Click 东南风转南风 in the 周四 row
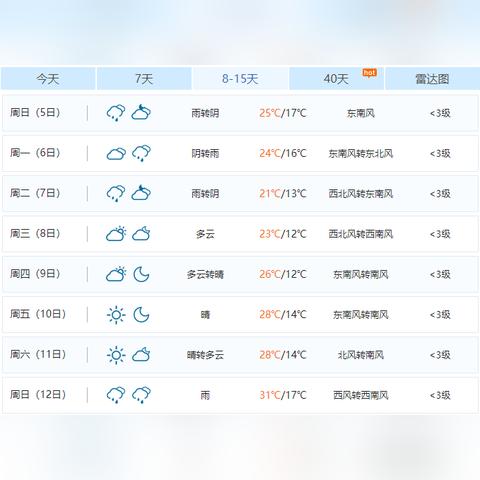 (x=361, y=275)
